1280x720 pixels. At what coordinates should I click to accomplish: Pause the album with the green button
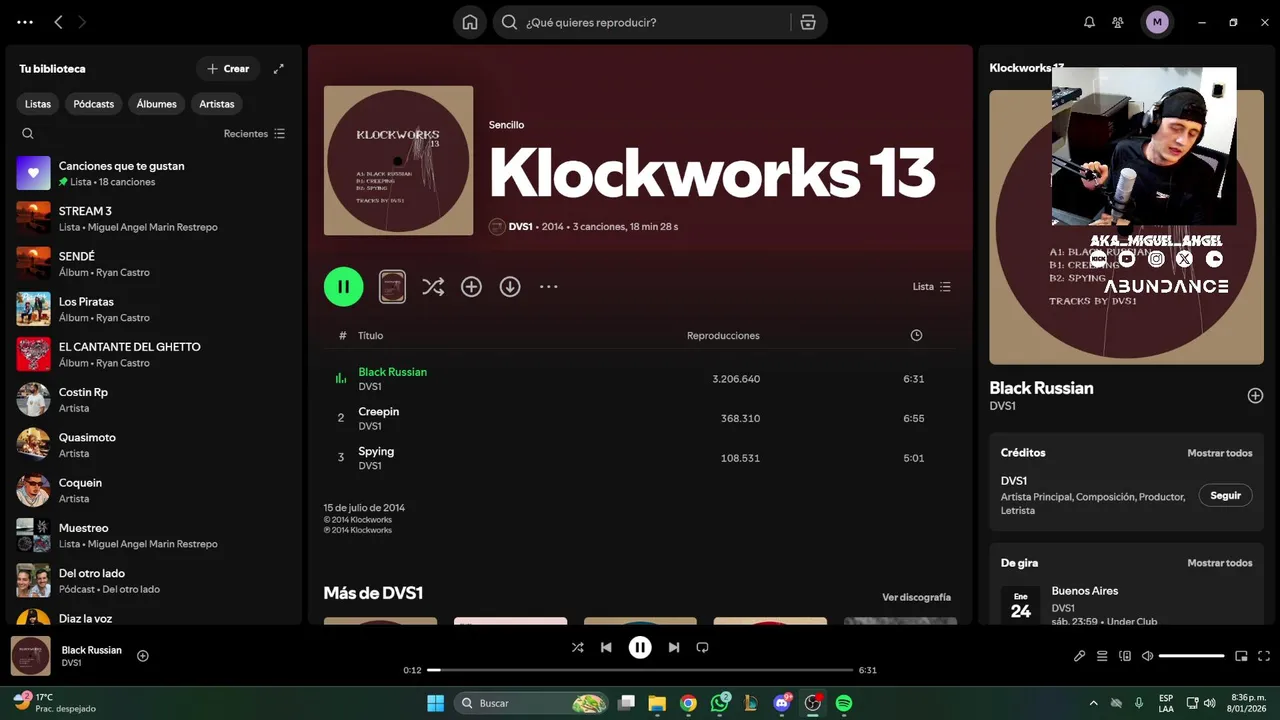pos(343,287)
